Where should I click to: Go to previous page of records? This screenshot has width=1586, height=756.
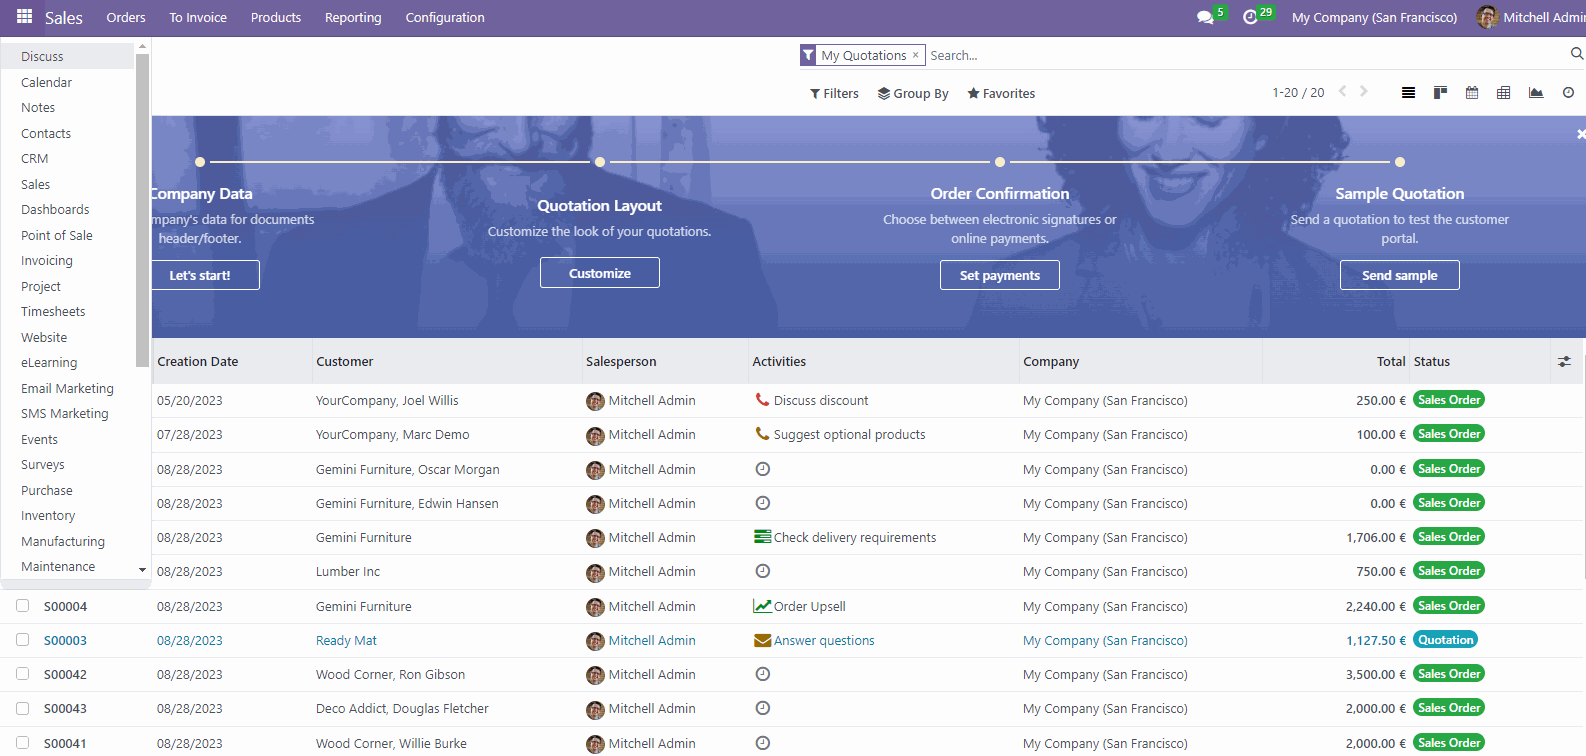pyautogui.click(x=1343, y=91)
